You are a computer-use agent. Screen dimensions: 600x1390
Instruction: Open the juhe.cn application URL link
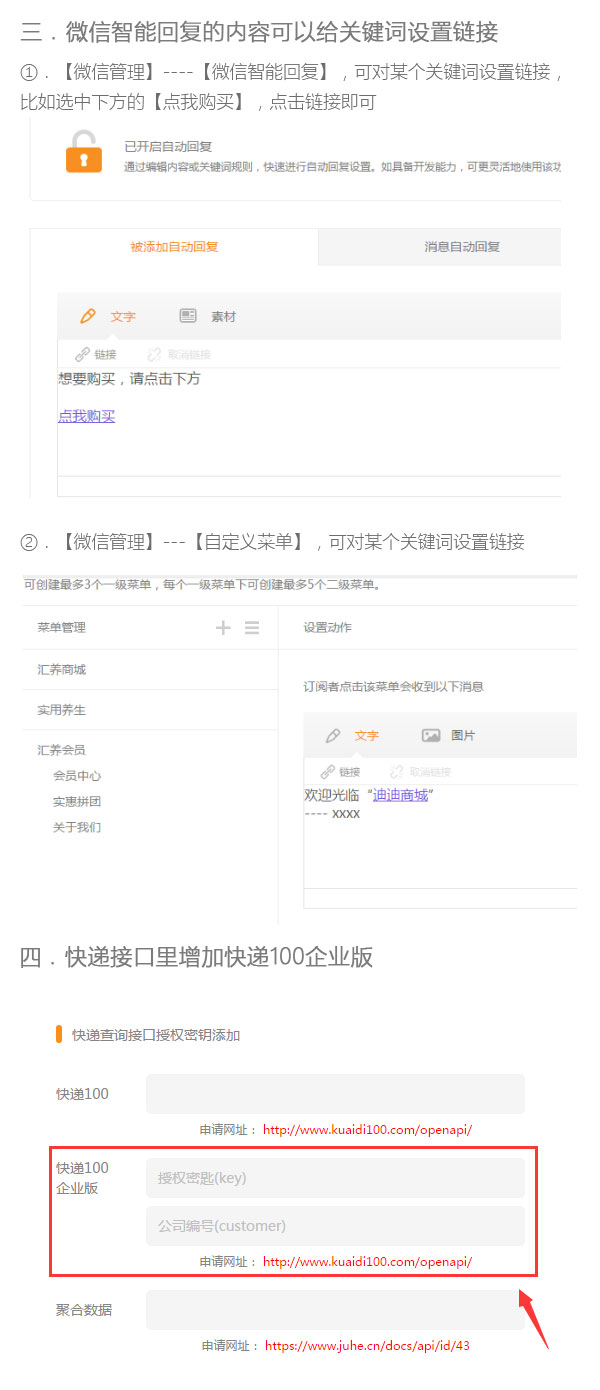click(x=367, y=1346)
